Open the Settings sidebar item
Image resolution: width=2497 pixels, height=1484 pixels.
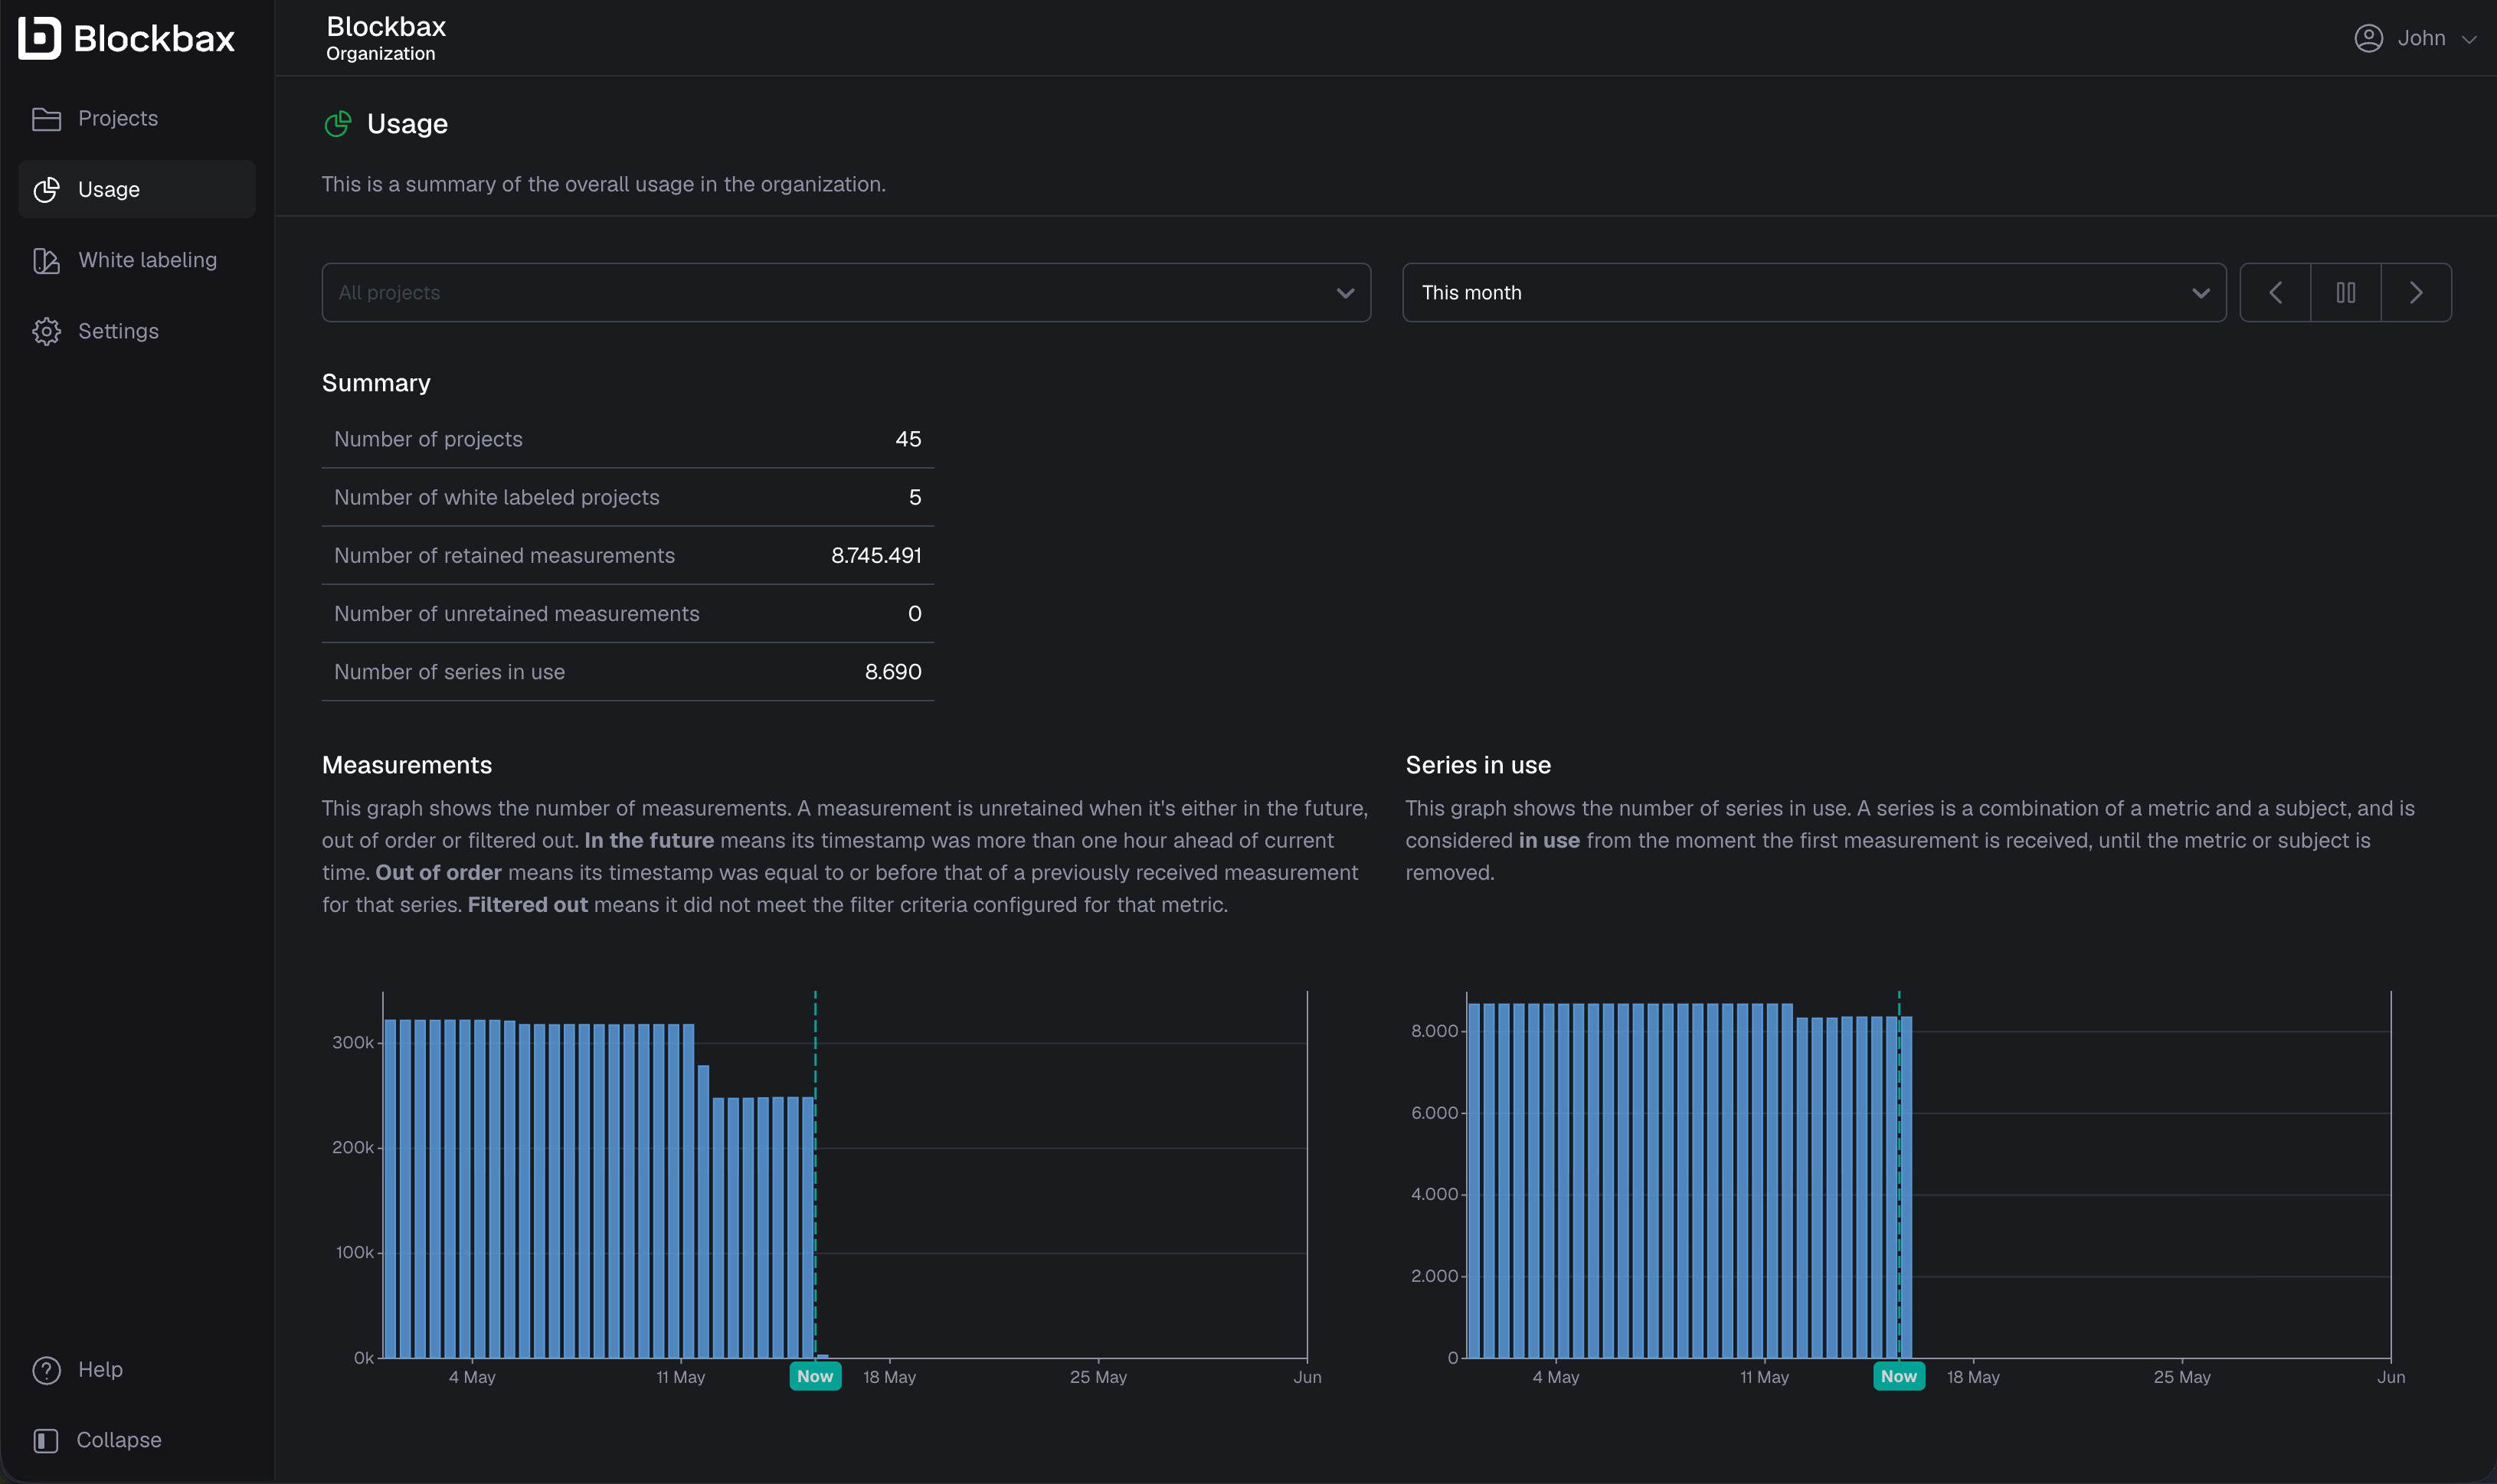coord(137,332)
